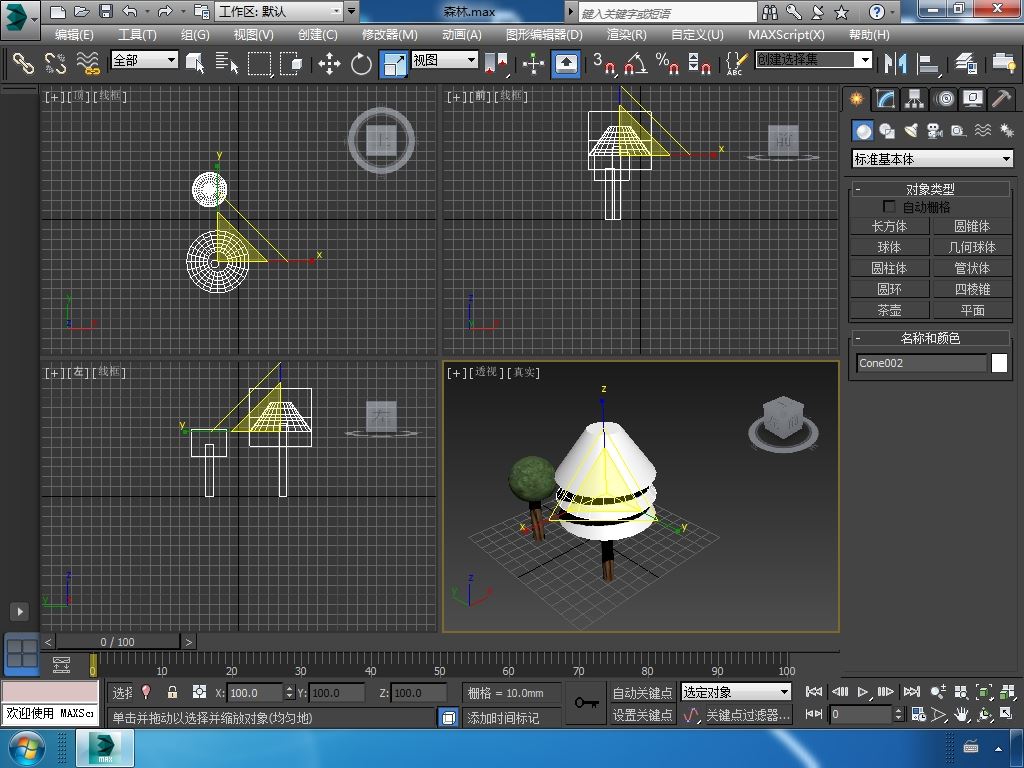Click the 几何球体 button
The image size is (1024, 768).
coord(972,247)
